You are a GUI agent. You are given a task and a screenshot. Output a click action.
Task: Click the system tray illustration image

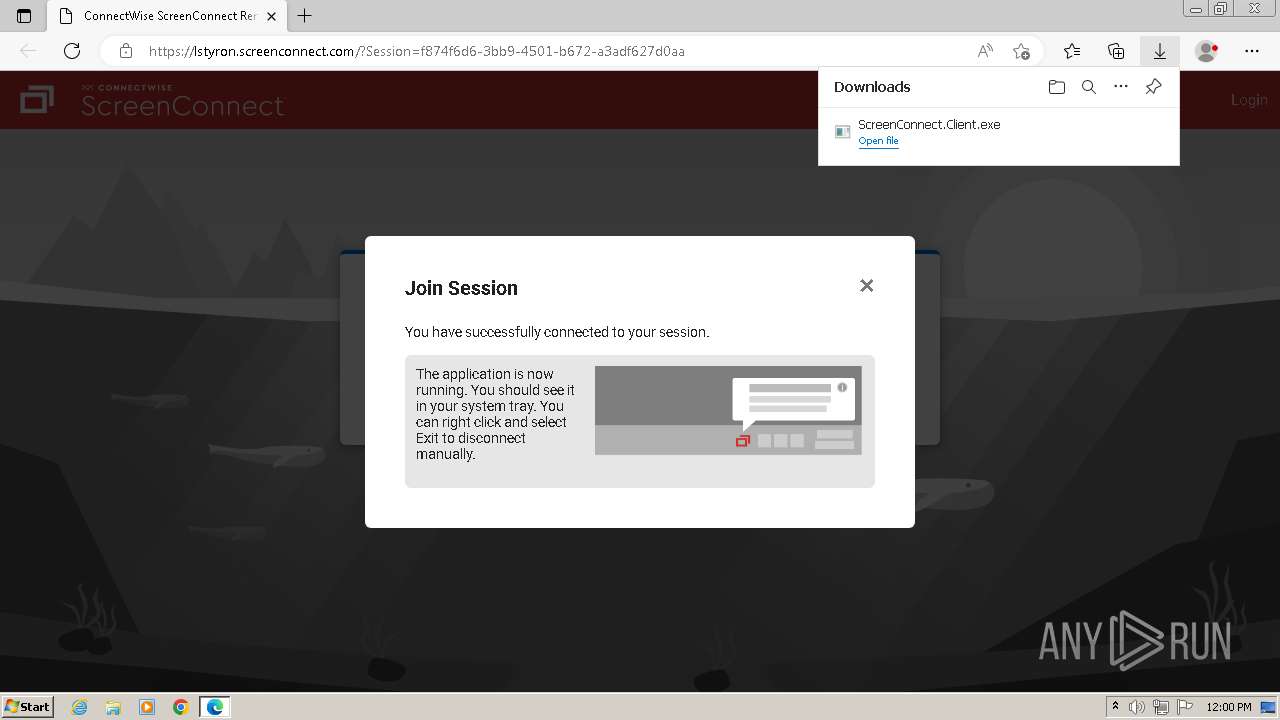pos(728,410)
